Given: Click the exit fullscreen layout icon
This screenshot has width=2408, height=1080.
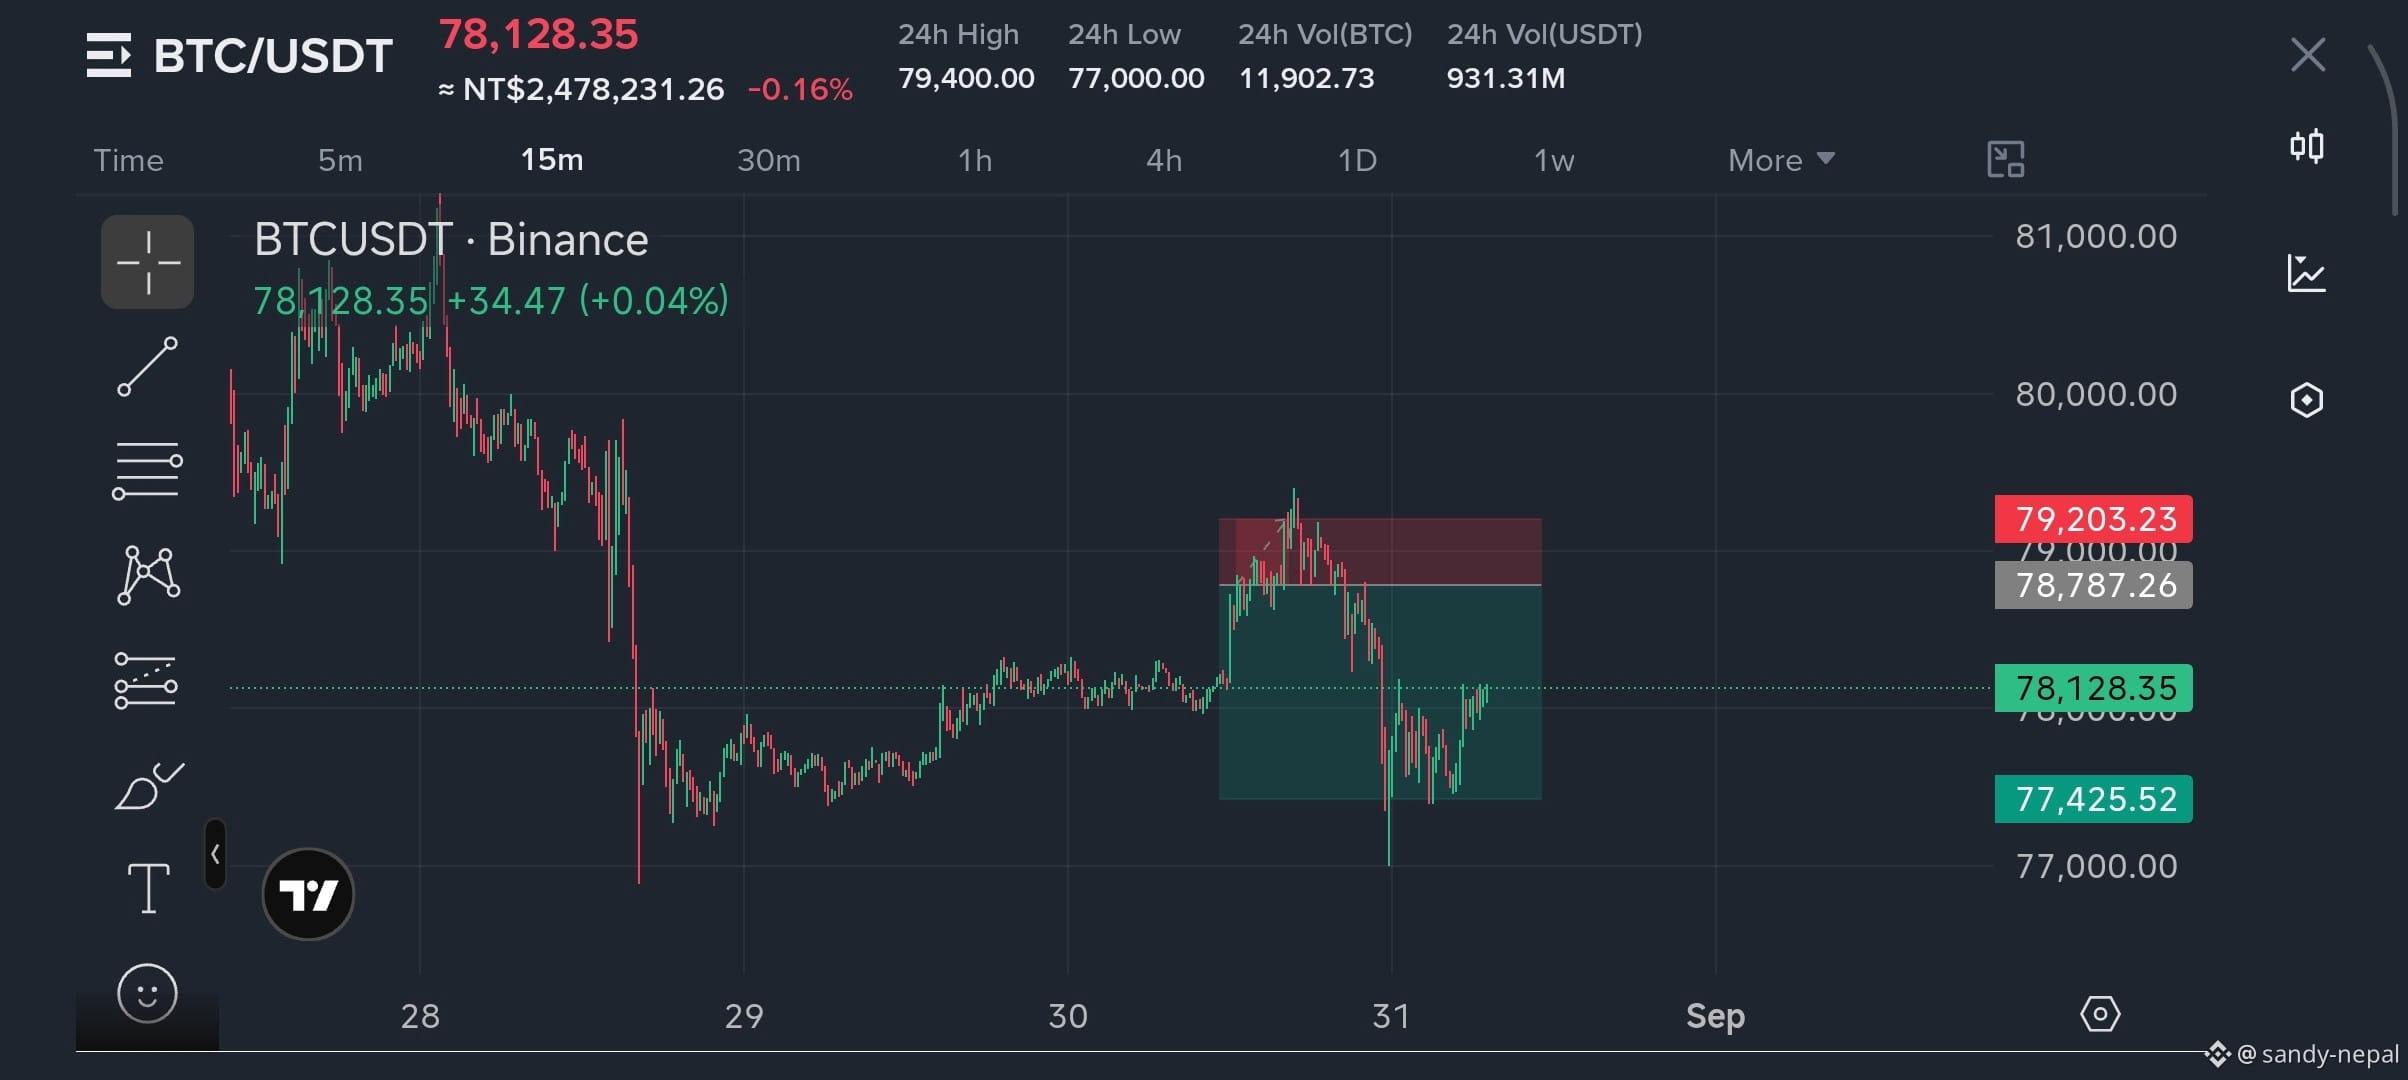Looking at the screenshot, I should (2006, 159).
